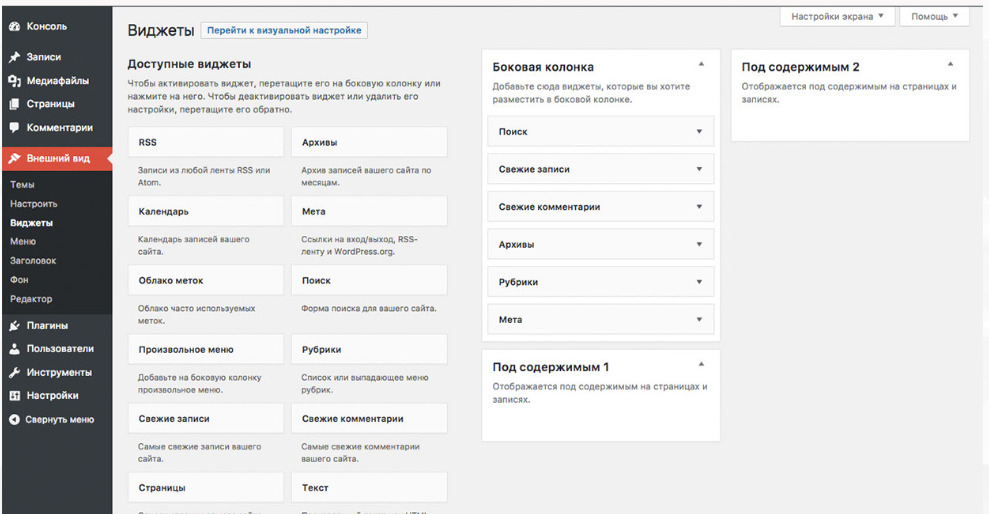Click the Доступные виджеты heading
The width and height of the screenshot is (989, 514).
click(x=189, y=64)
